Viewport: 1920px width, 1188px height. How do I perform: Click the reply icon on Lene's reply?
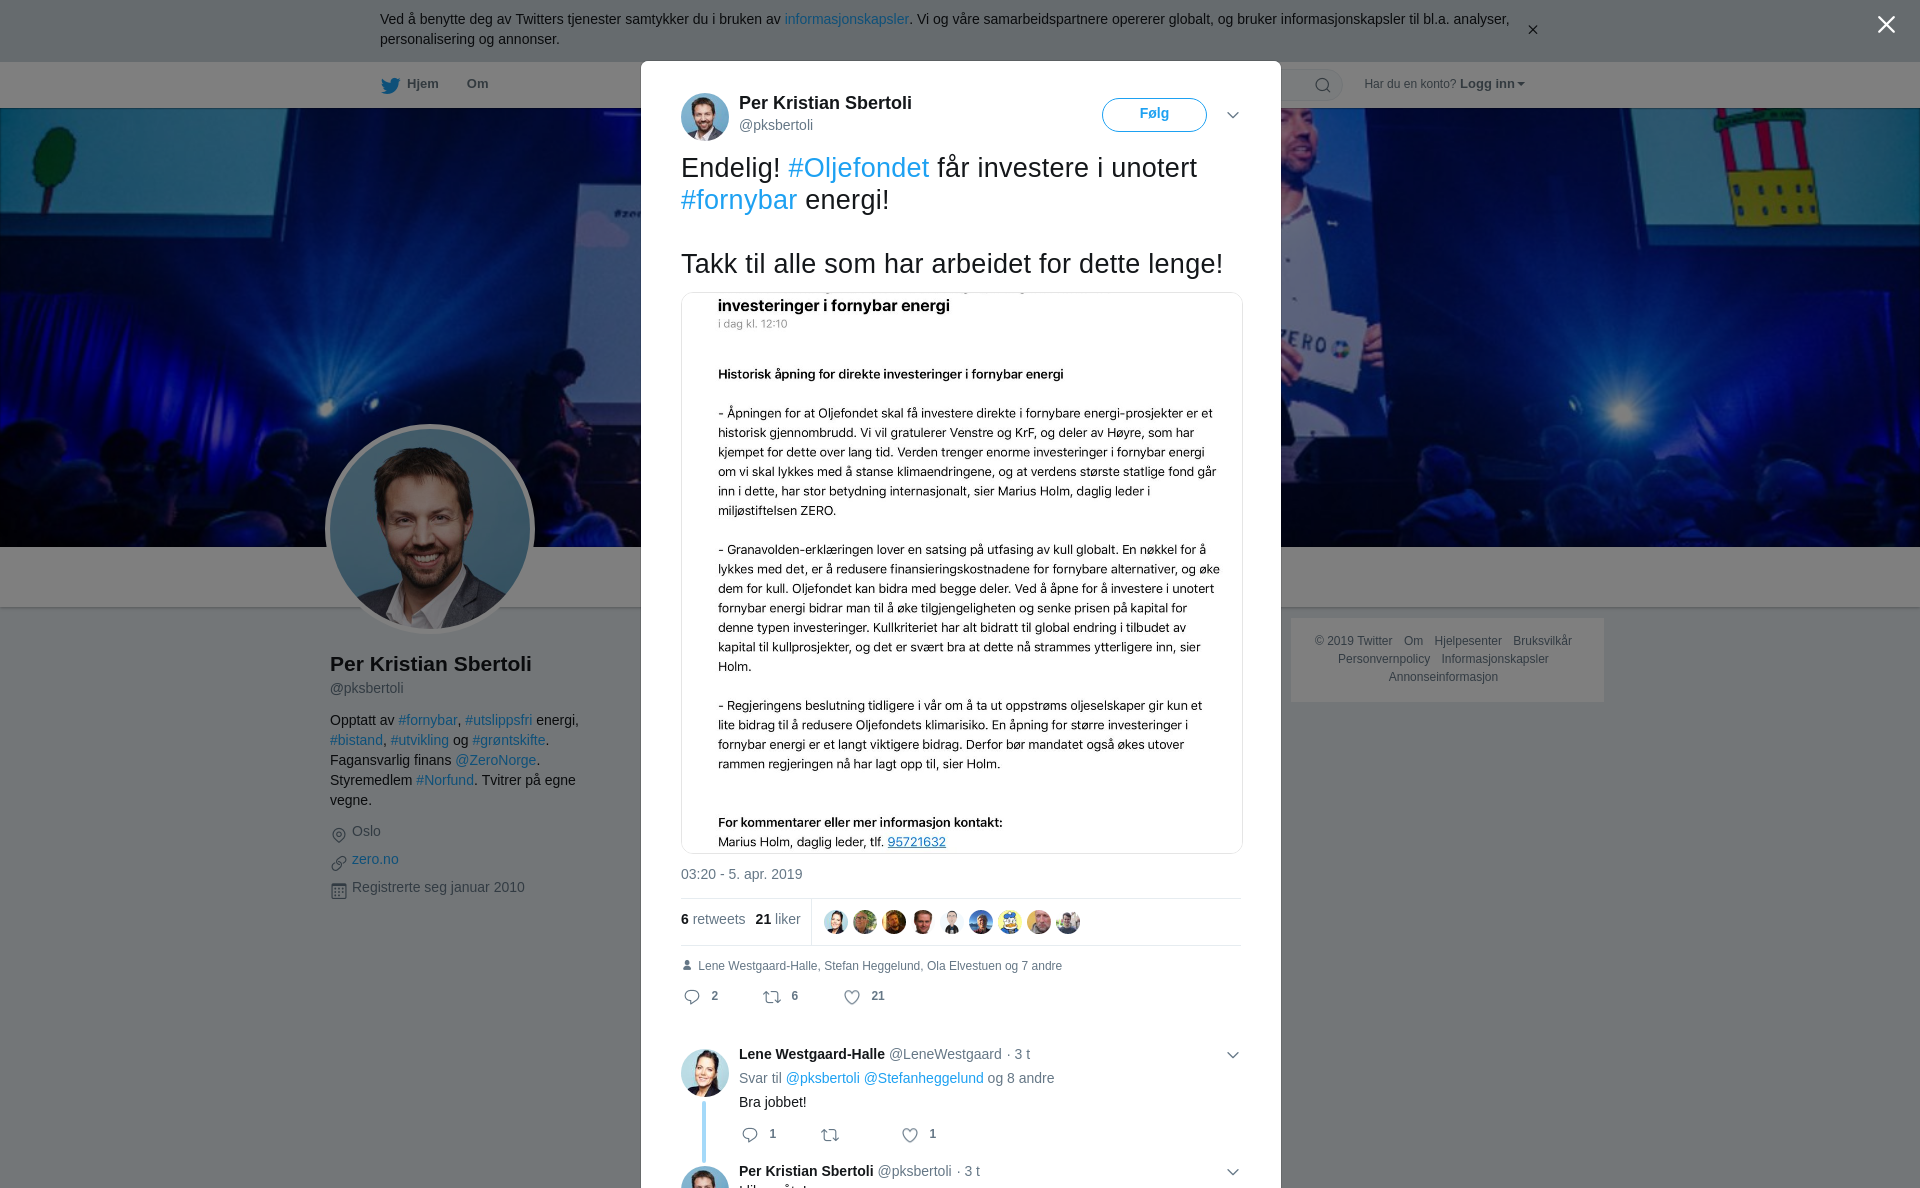(x=750, y=1135)
